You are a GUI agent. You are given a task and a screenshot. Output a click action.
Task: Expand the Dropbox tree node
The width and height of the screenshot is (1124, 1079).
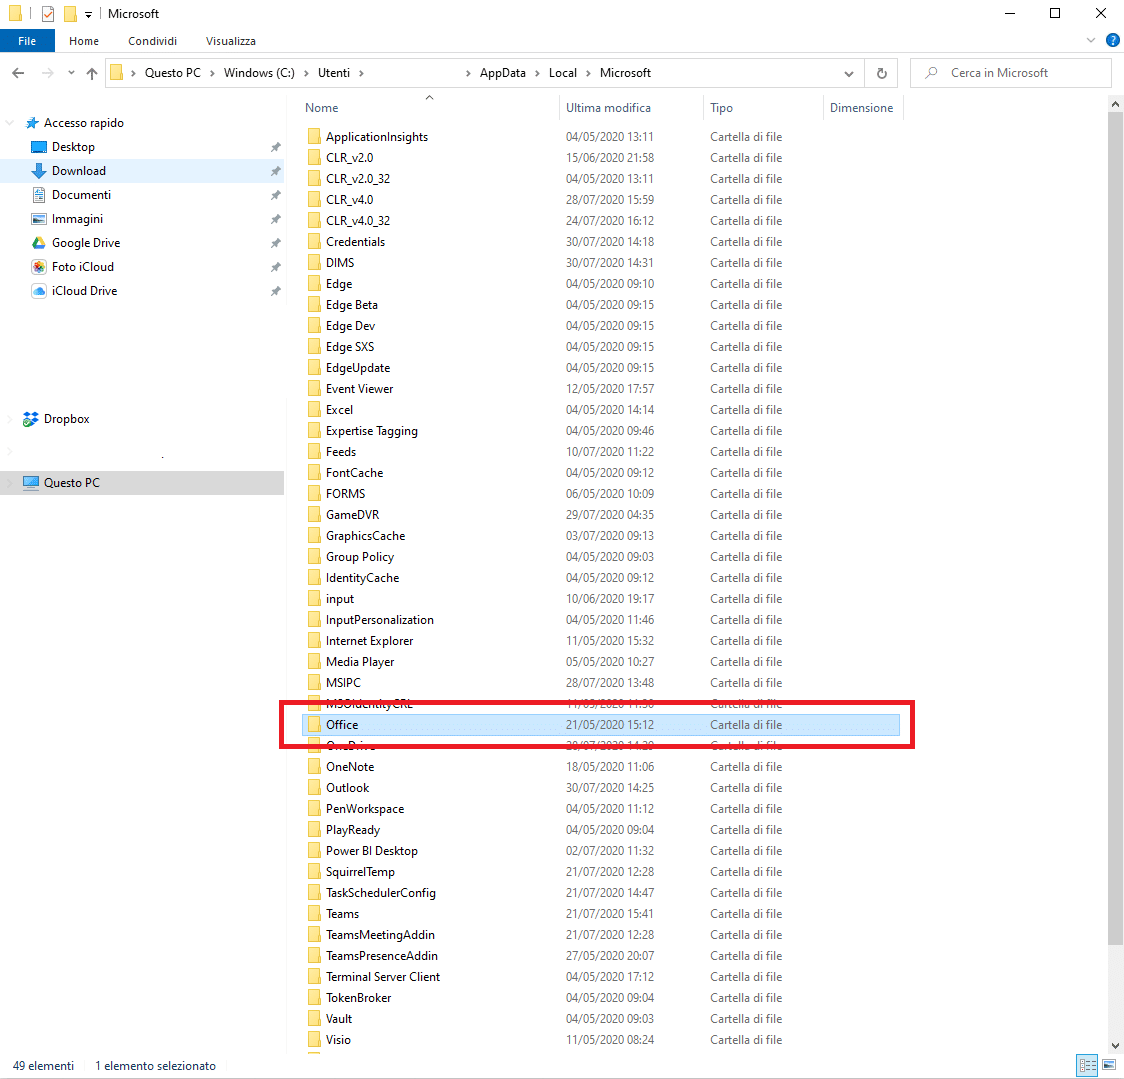[10, 419]
